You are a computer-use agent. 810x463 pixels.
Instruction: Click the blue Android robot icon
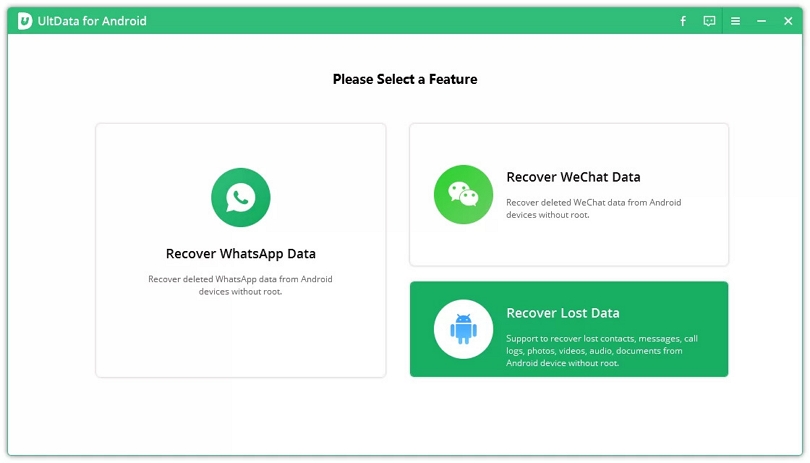(463, 329)
